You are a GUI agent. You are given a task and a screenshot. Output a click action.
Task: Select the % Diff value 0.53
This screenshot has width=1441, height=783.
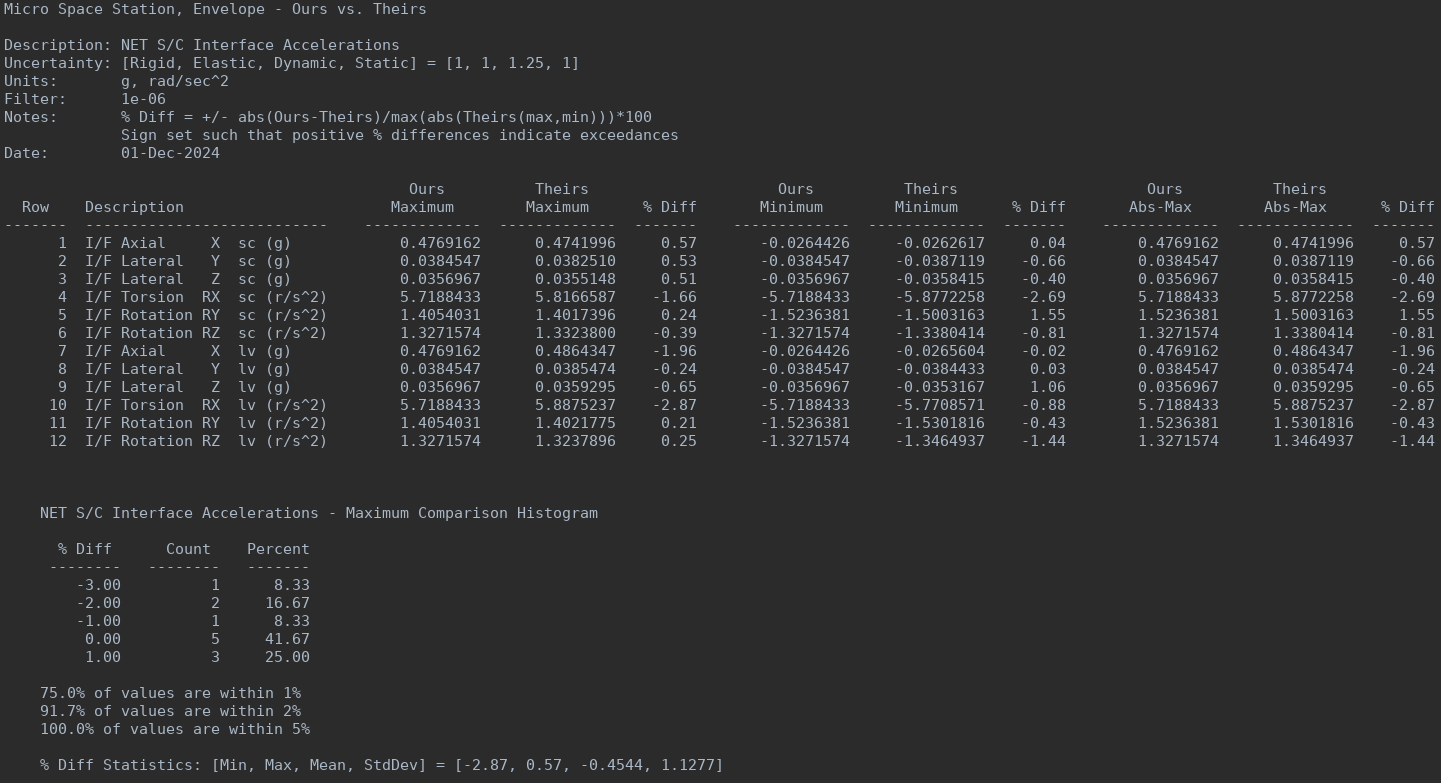[x=679, y=261]
